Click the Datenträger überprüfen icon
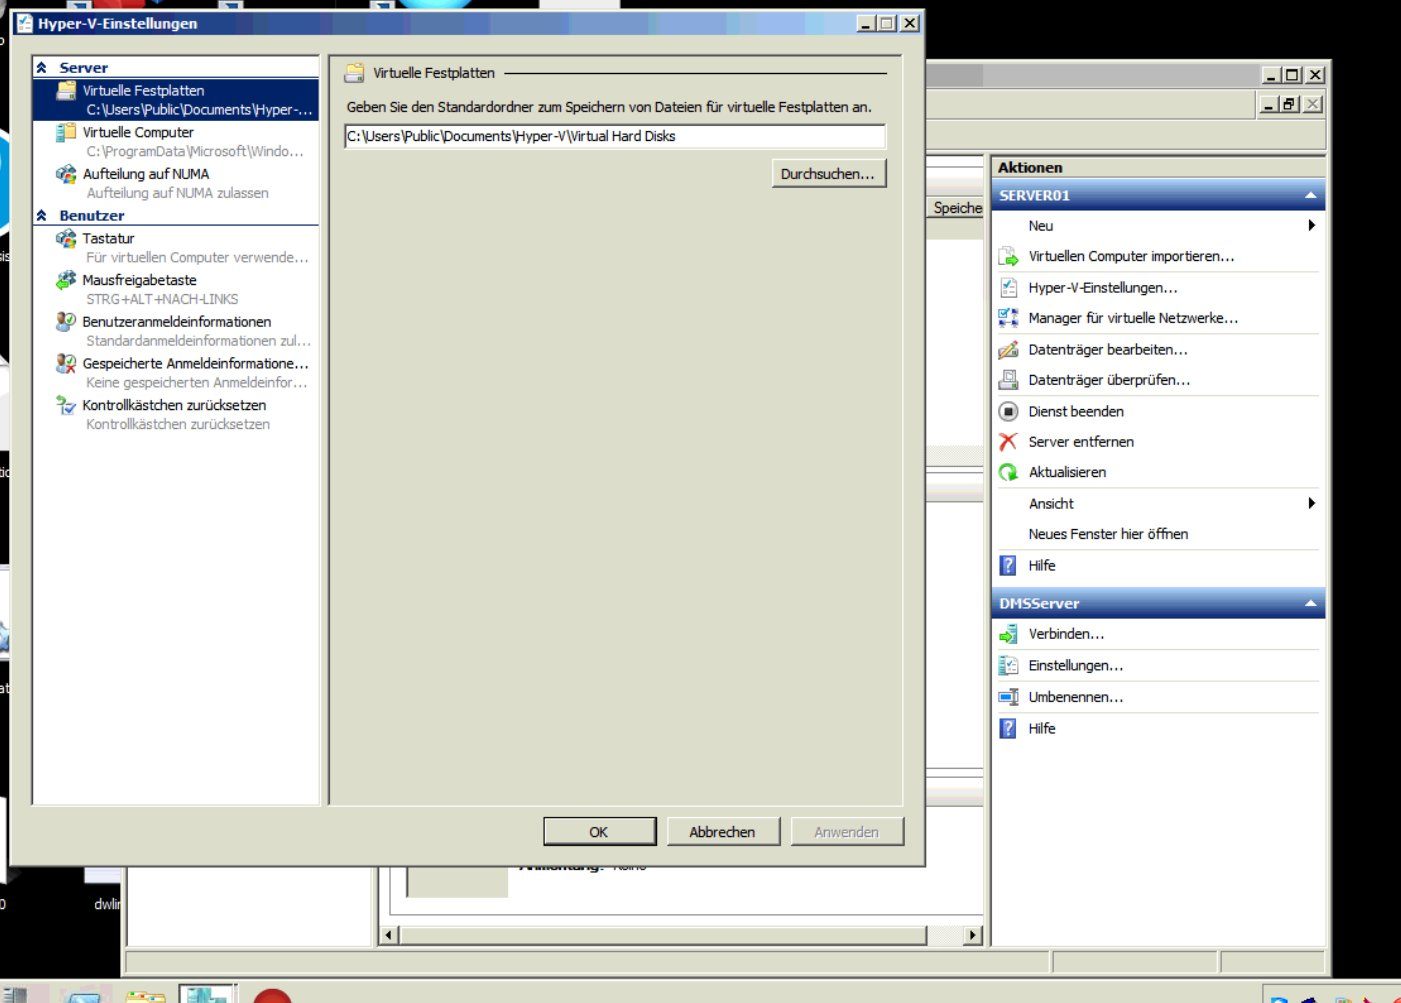The height and width of the screenshot is (1003, 1401). pos(1008,380)
